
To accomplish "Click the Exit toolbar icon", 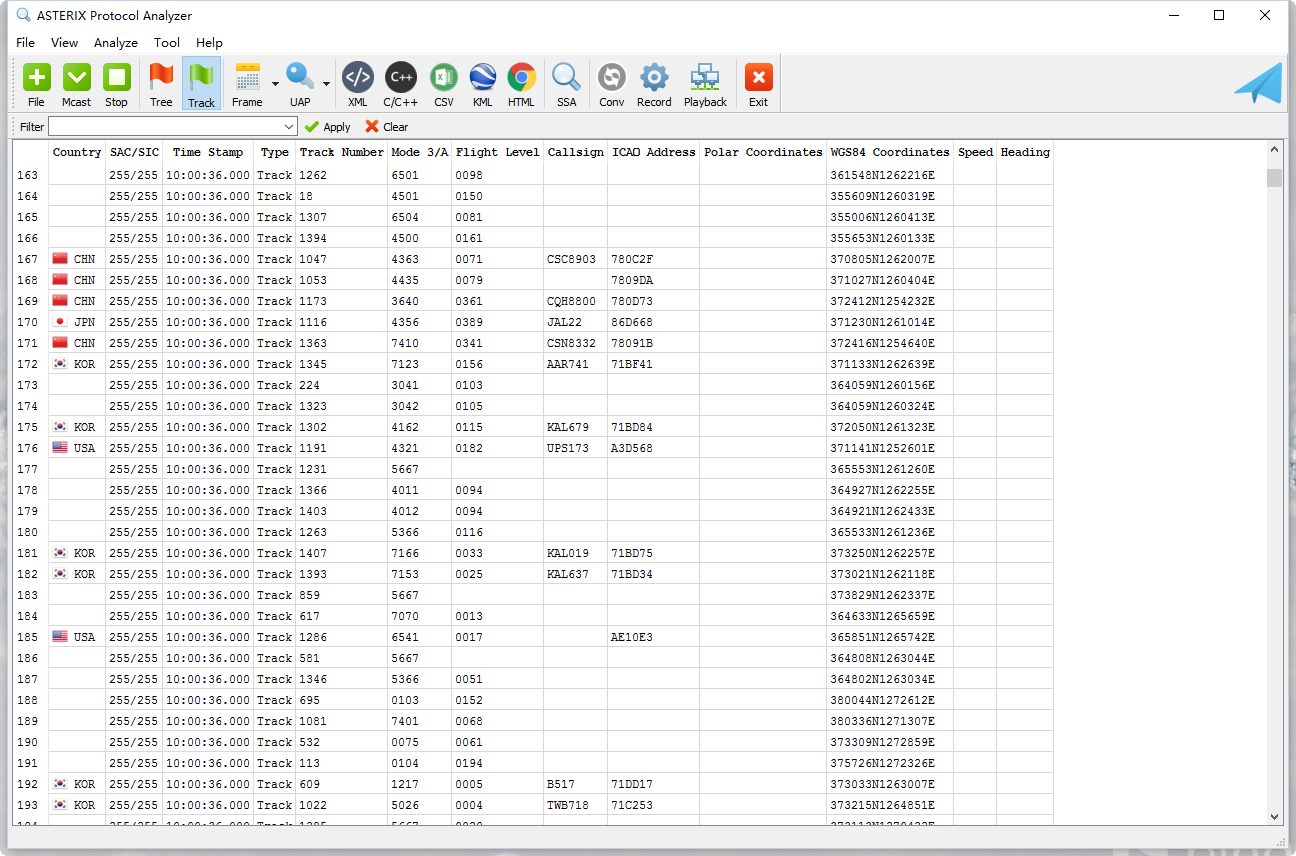I will 759,84.
